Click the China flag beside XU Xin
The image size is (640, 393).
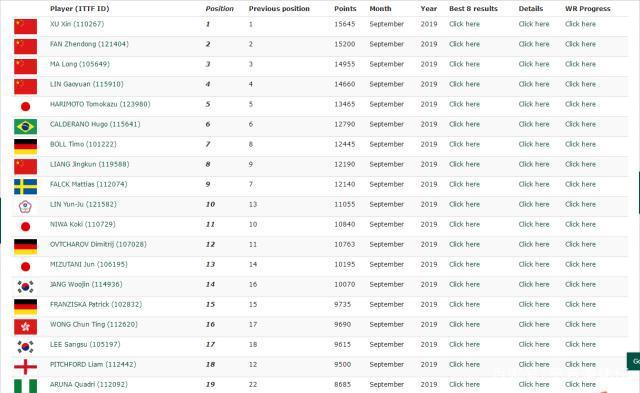click(25, 27)
